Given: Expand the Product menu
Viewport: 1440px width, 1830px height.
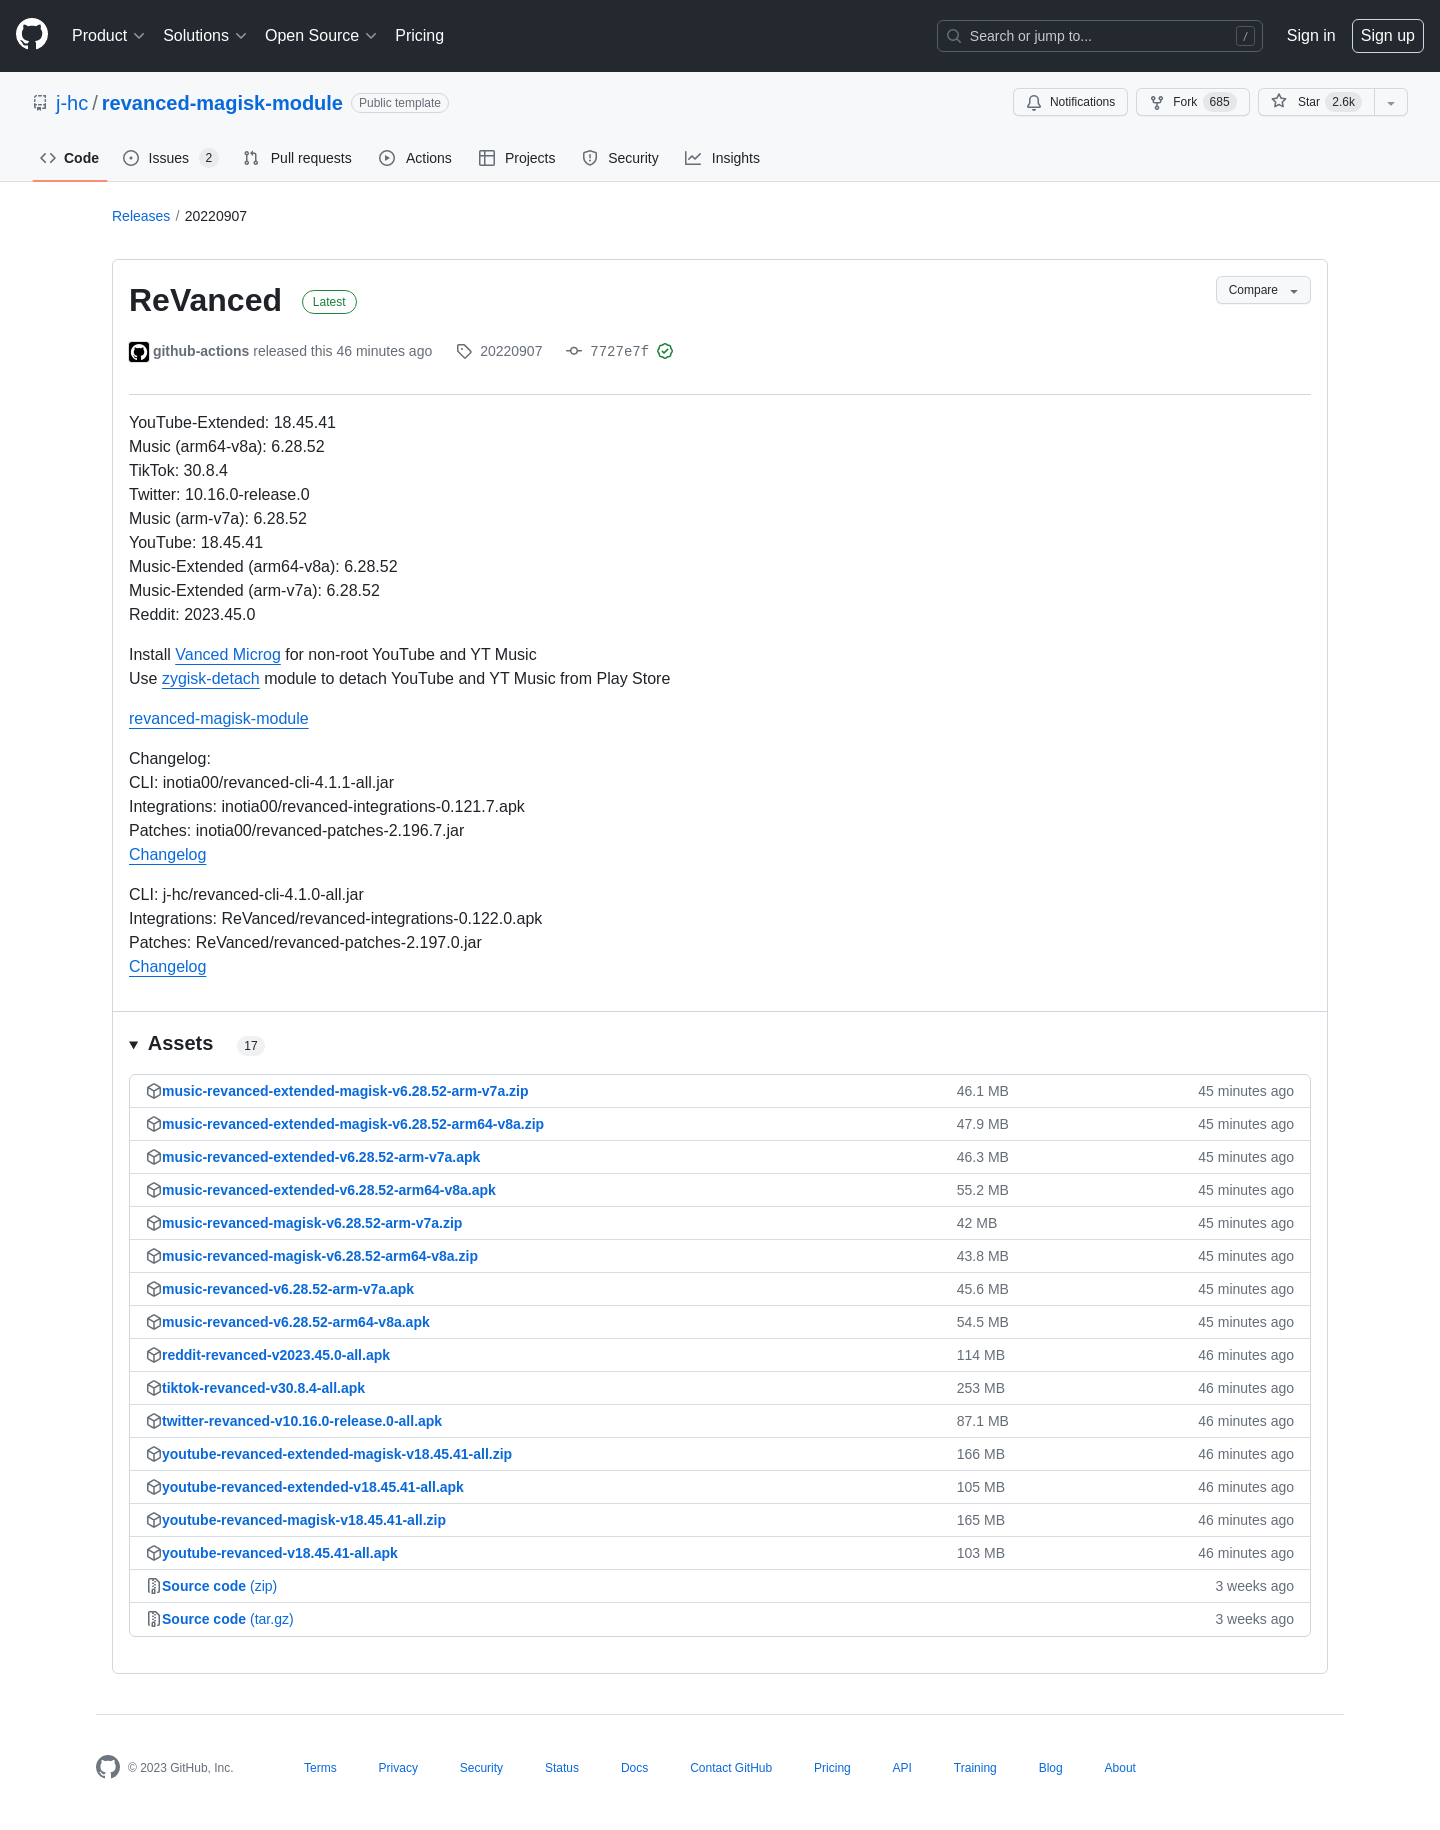Looking at the screenshot, I should point(108,36).
